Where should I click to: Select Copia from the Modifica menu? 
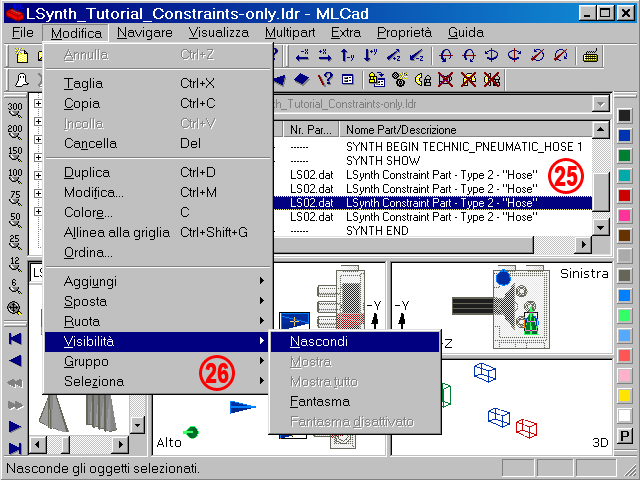[x=157, y=103]
